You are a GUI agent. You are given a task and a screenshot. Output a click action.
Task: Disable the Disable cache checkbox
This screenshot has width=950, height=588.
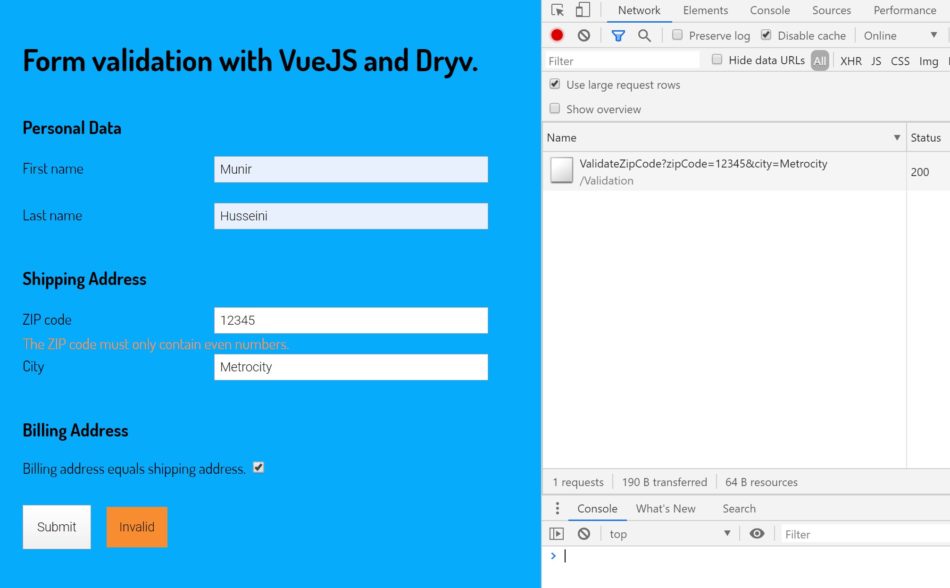pos(766,34)
